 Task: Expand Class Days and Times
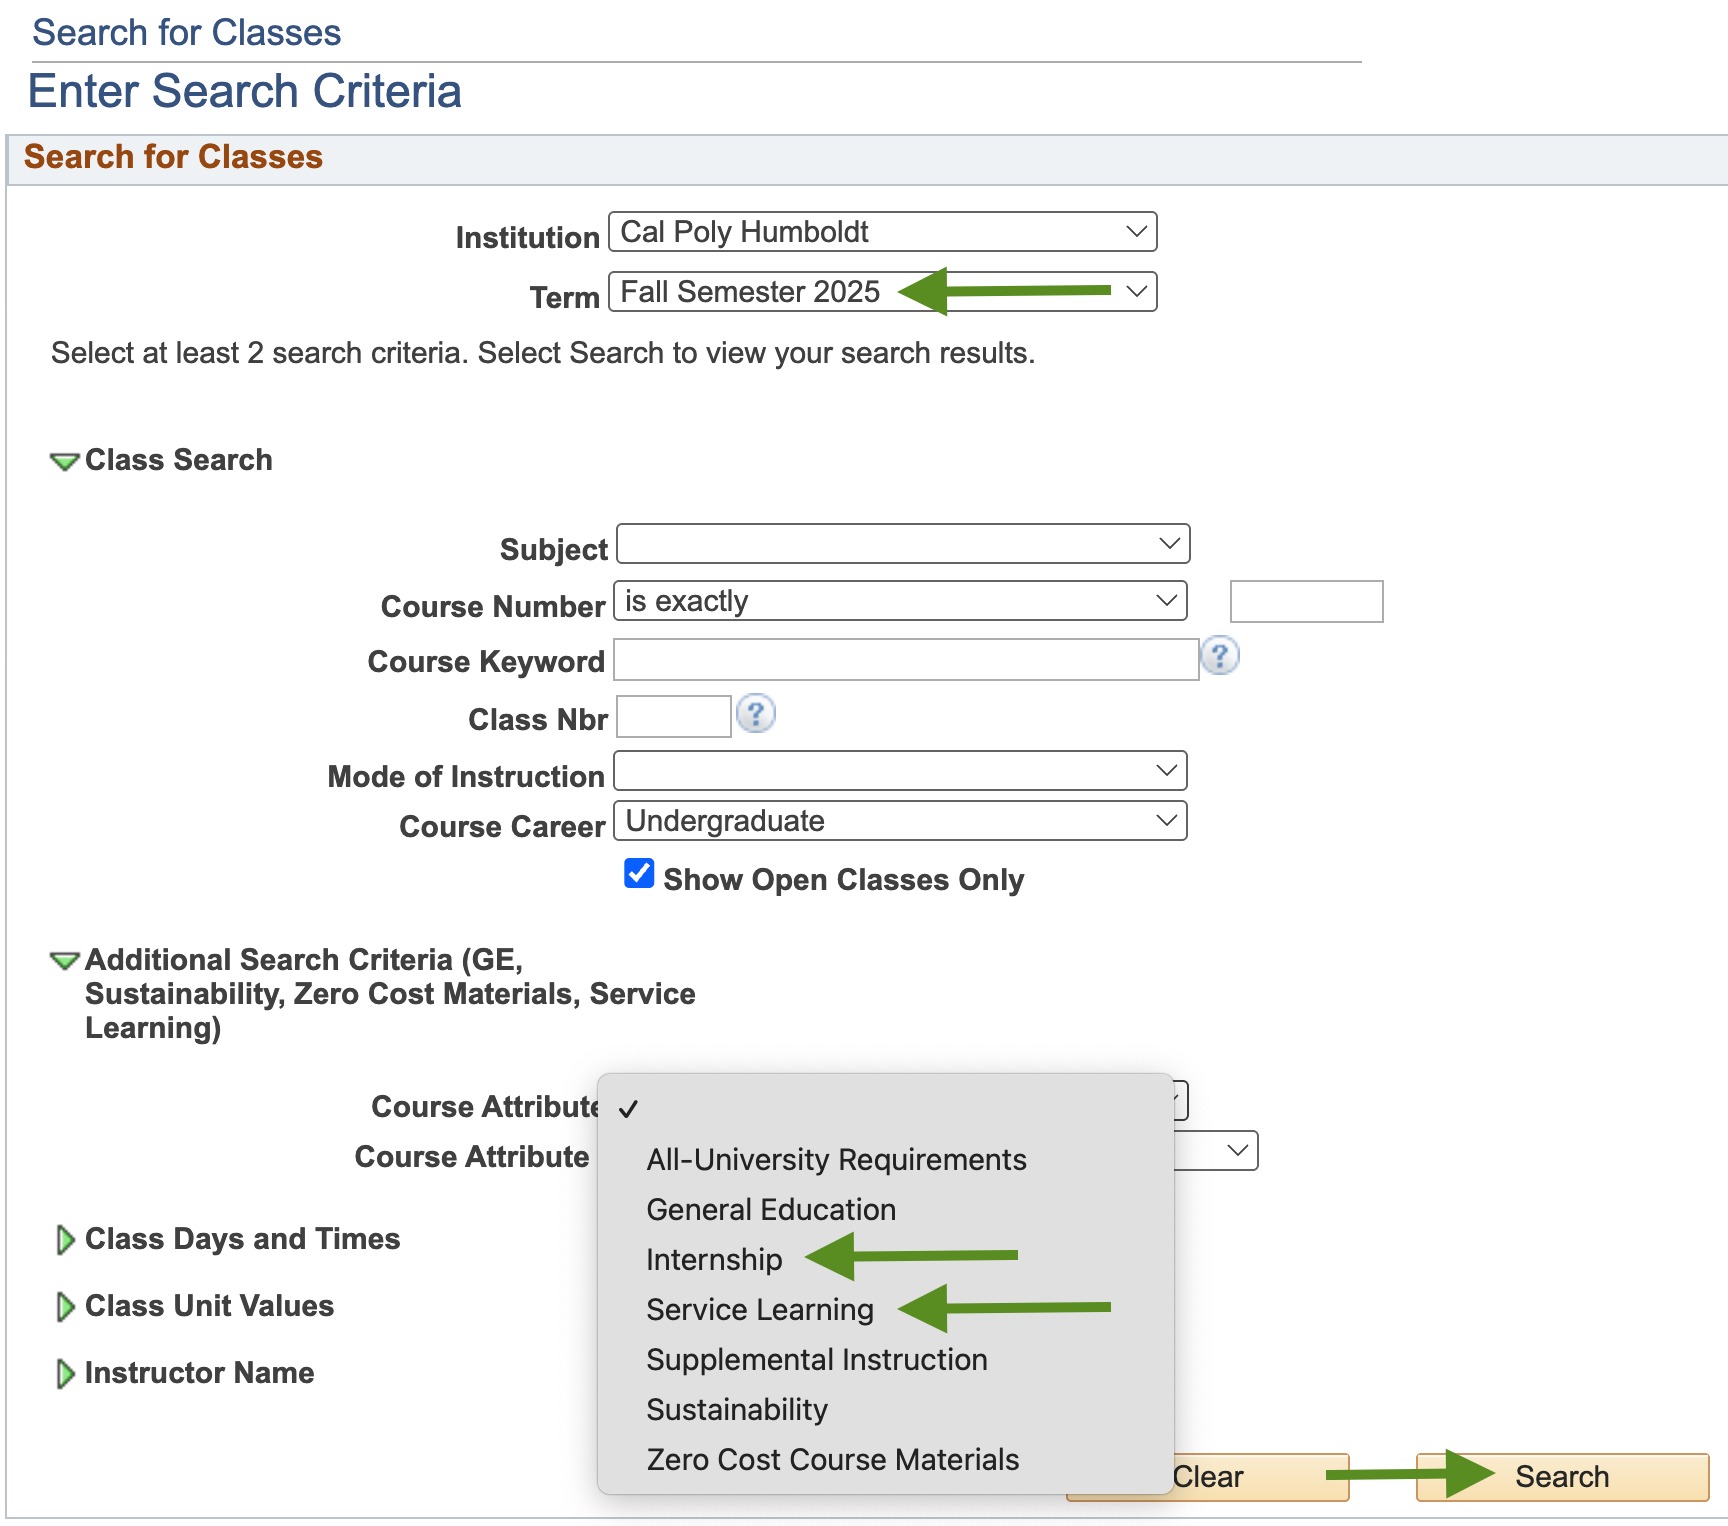(x=66, y=1240)
